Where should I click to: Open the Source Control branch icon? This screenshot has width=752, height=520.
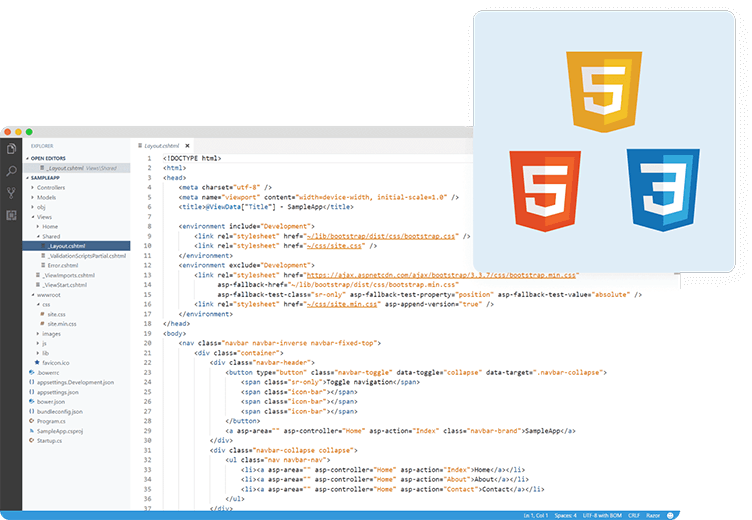[x=11, y=193]
